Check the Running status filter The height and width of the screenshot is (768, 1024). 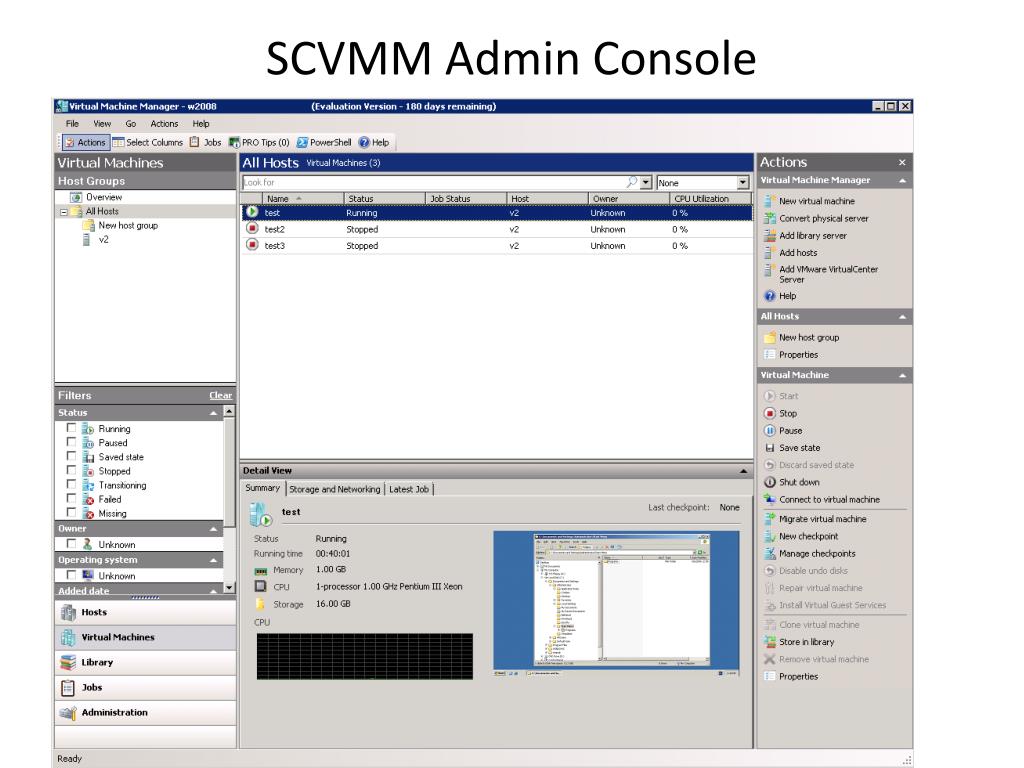(71, 428)
